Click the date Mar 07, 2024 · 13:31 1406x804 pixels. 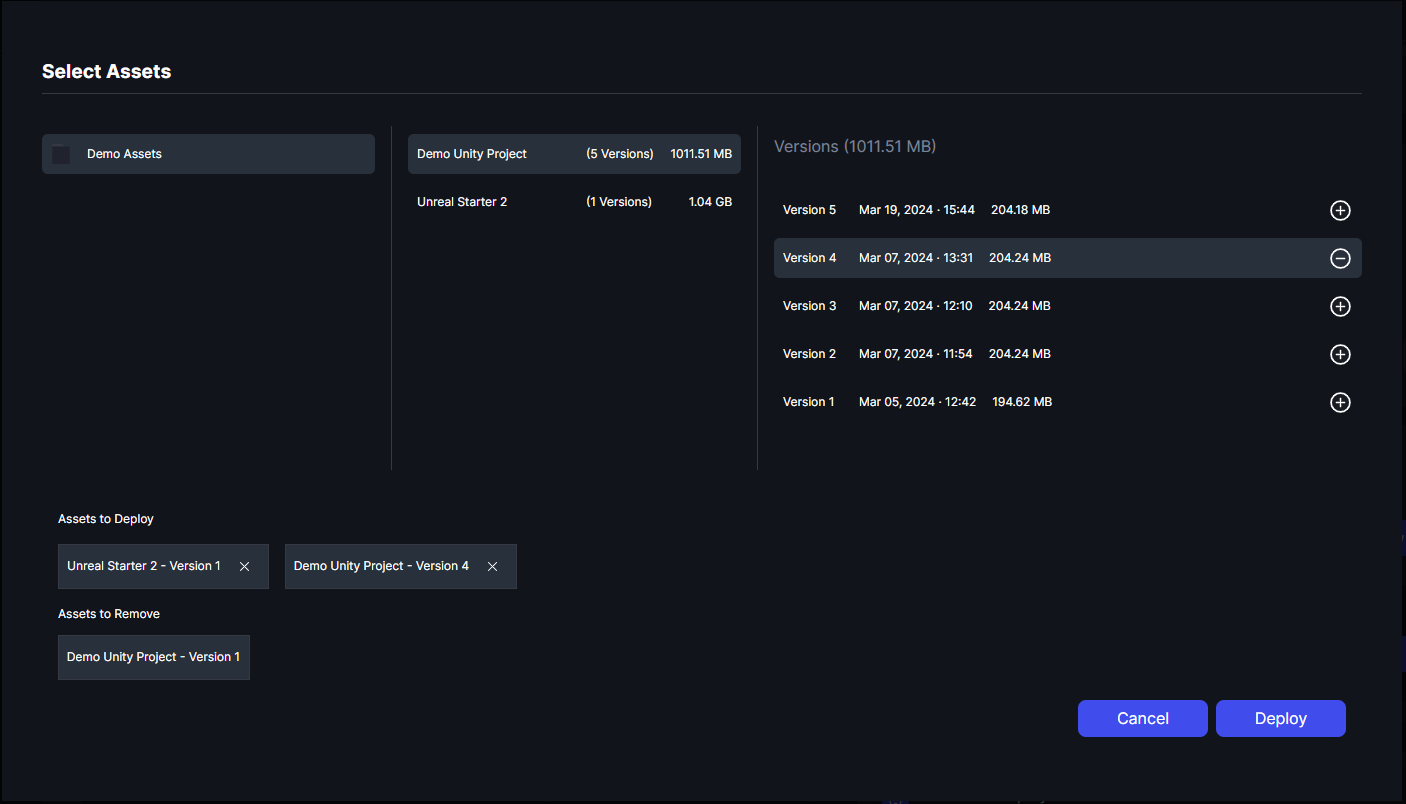[915, 258]
